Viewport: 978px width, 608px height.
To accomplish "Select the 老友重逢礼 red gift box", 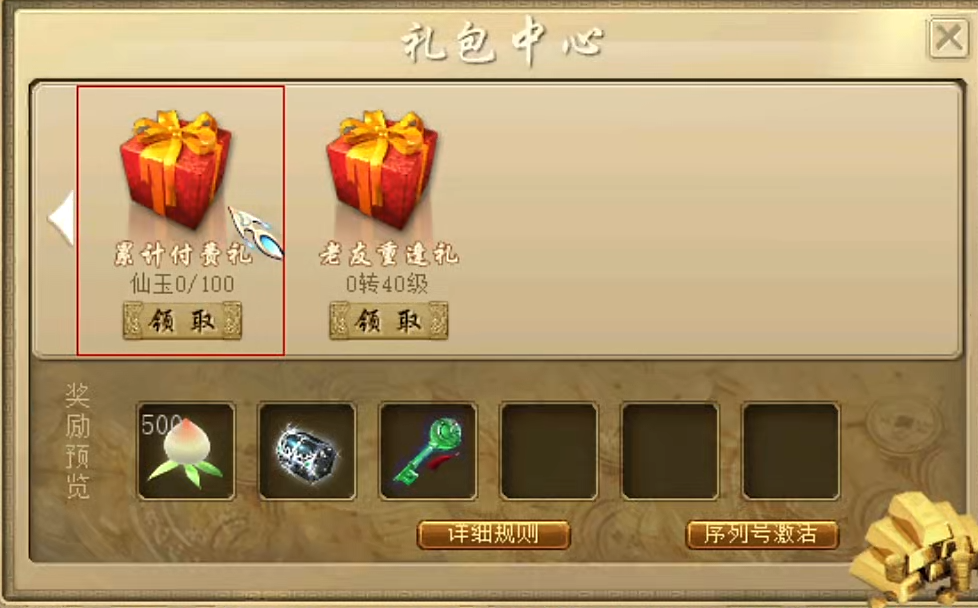I will [x=382, y=168].
